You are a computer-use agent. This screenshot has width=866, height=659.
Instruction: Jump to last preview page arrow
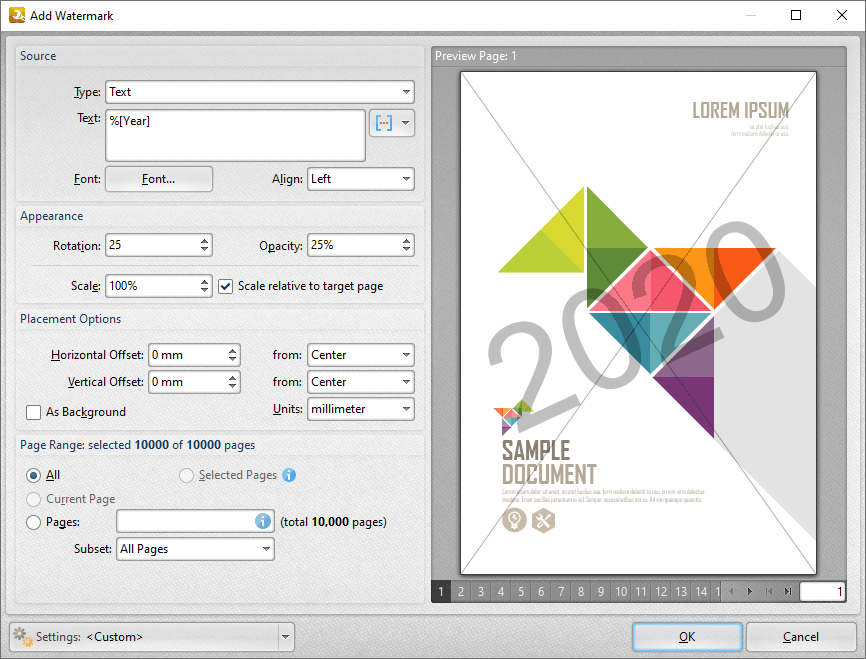point(788,592)
